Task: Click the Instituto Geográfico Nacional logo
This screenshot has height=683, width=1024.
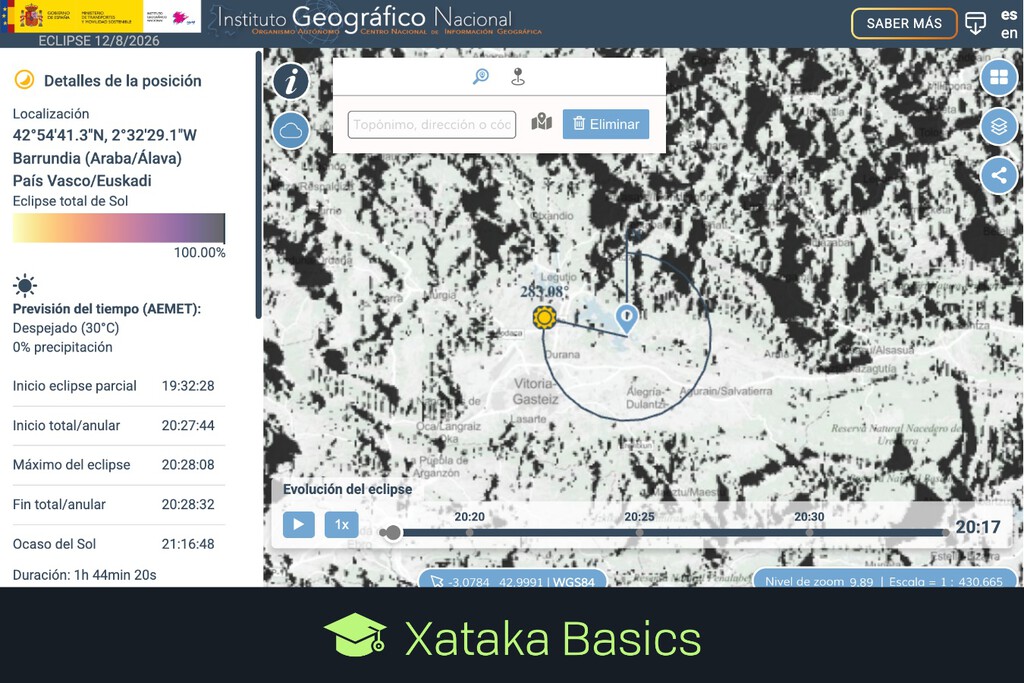Action: click(376, 20)
